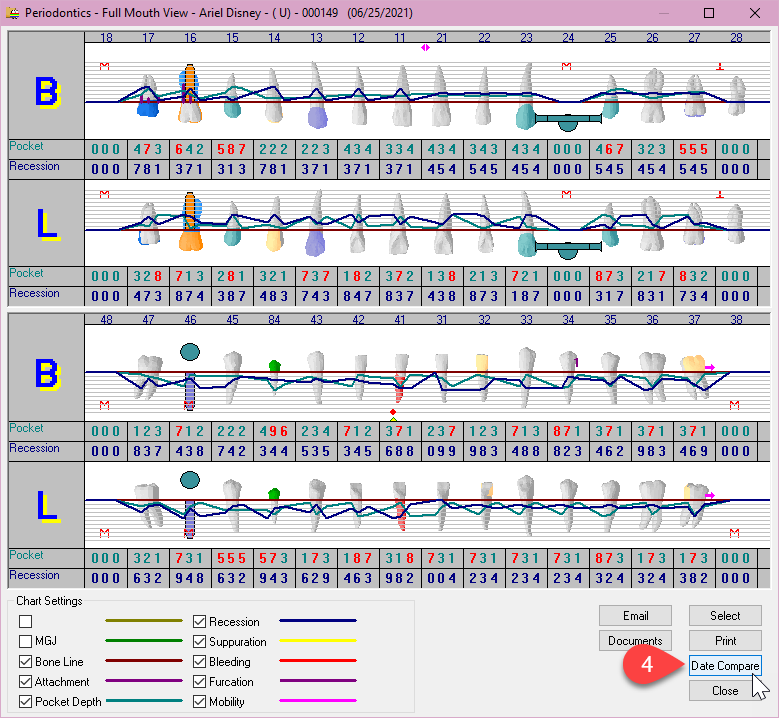The height and width of the screenshot is (718, 779).
Task: Select tooth number 46 in lower header
Action: (x=190, y=319)
